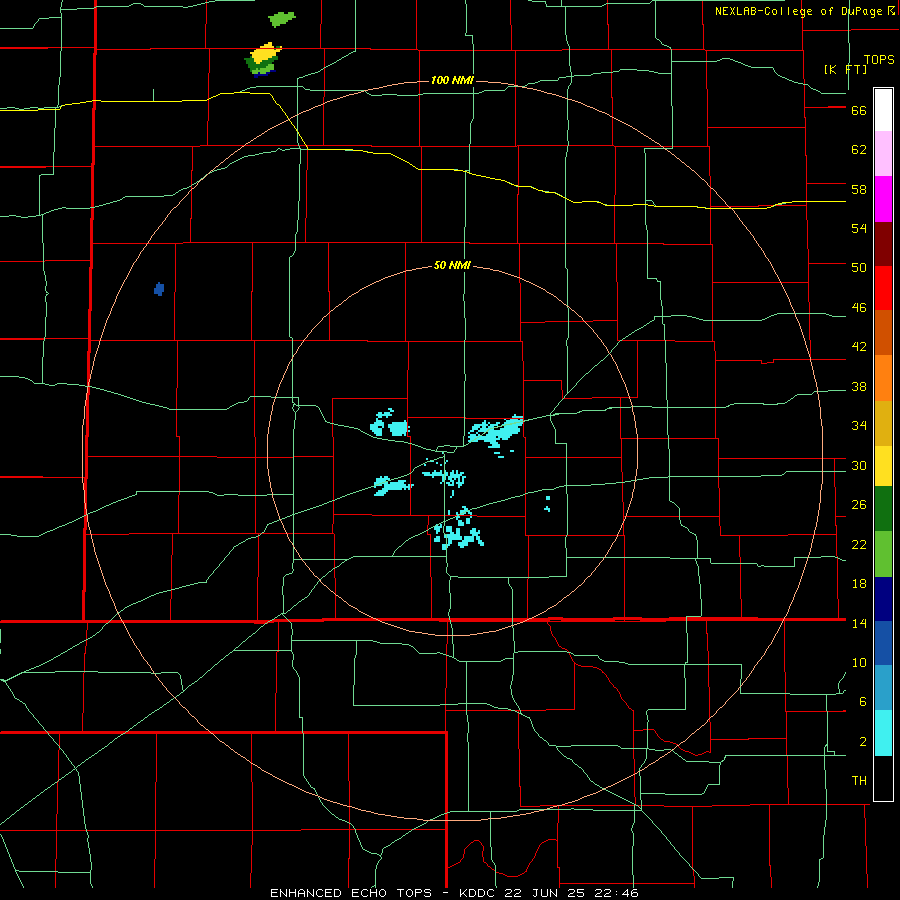Click the '18' legend value
The image size is (900, 900).
pyautogui.click(x=859, y=584)
